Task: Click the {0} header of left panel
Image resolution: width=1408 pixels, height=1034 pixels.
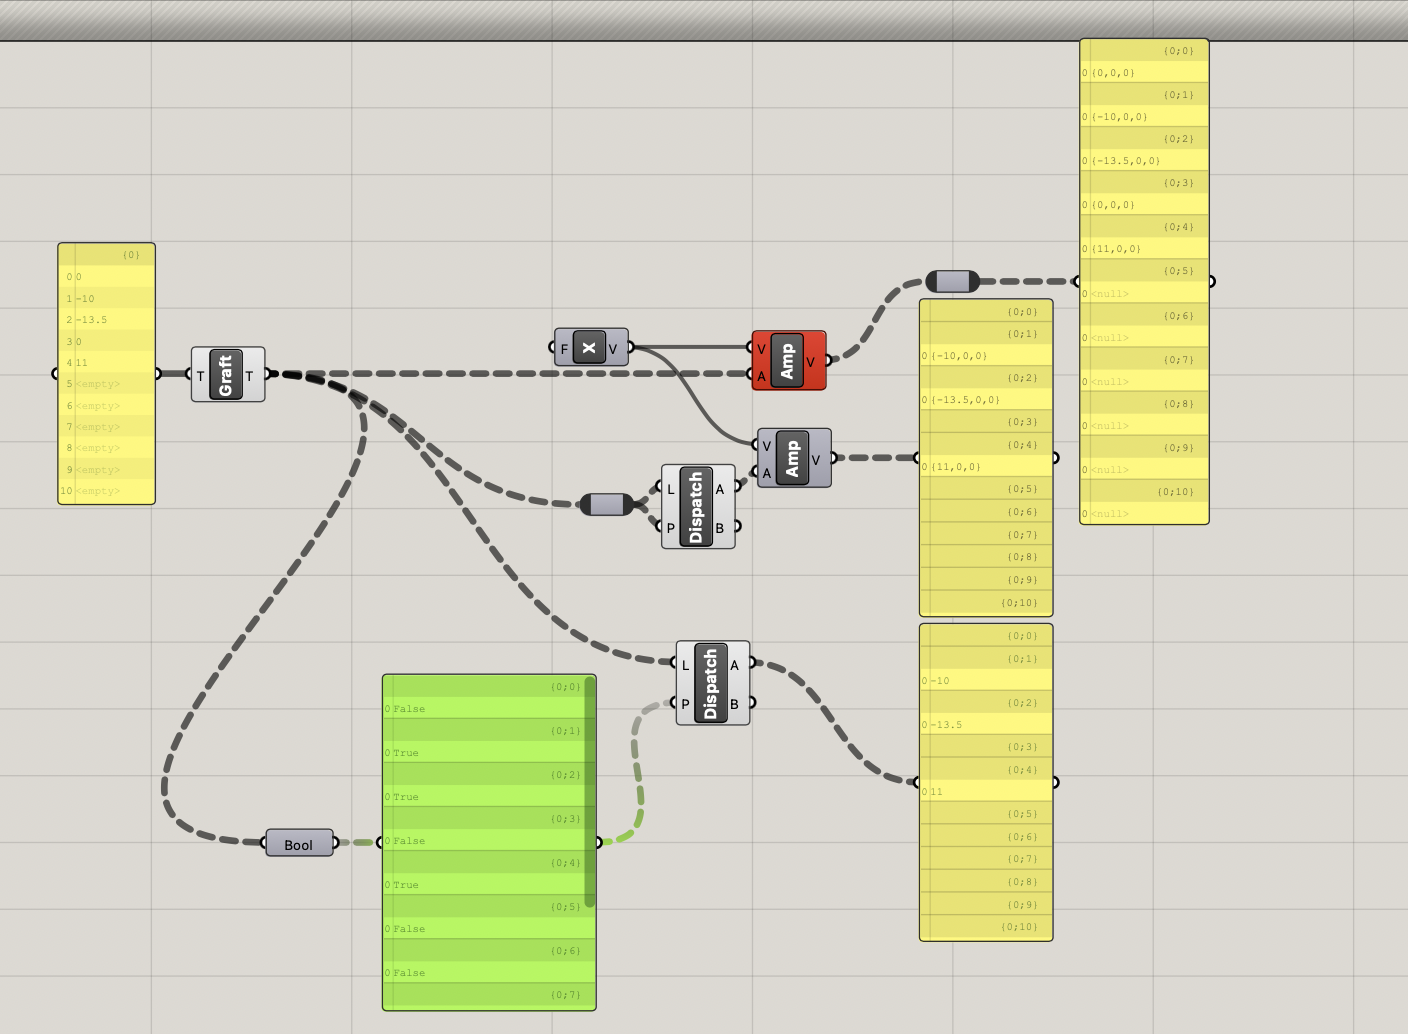Action: coord(107,255)
